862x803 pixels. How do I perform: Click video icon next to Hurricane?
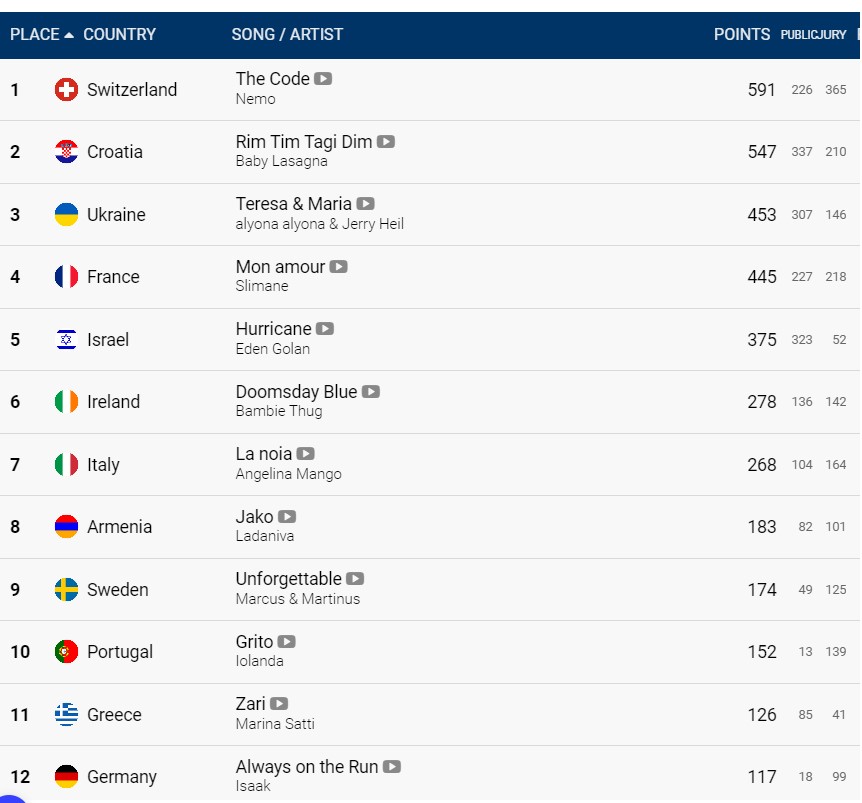325,329
